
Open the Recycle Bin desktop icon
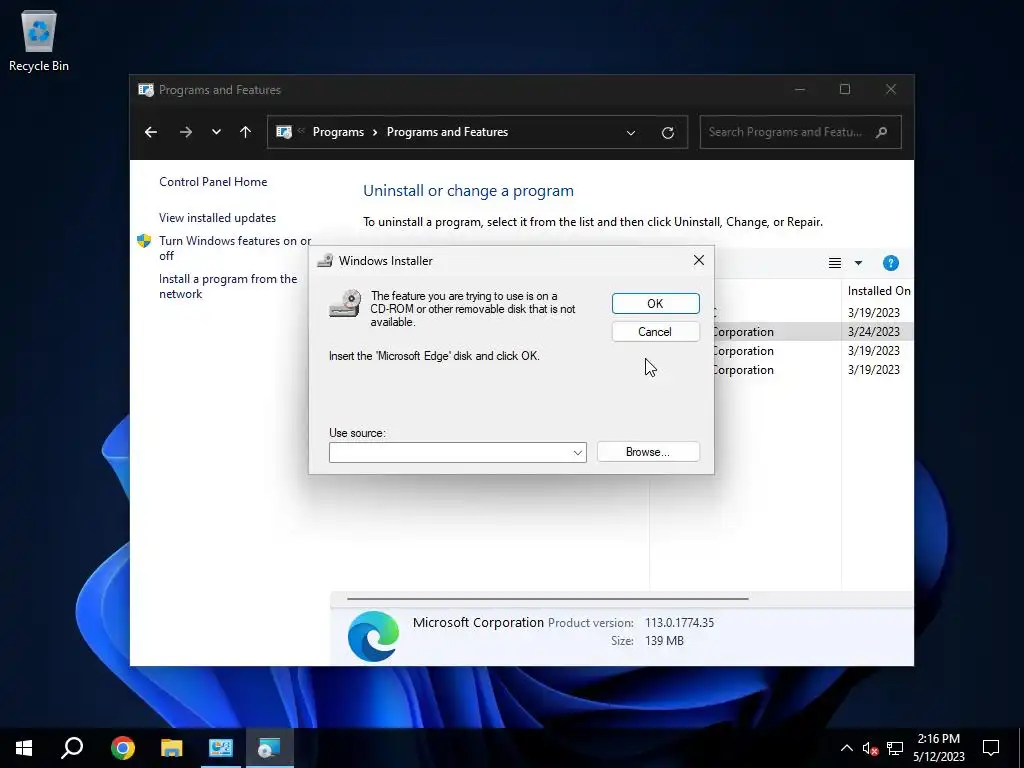(39, 41)
